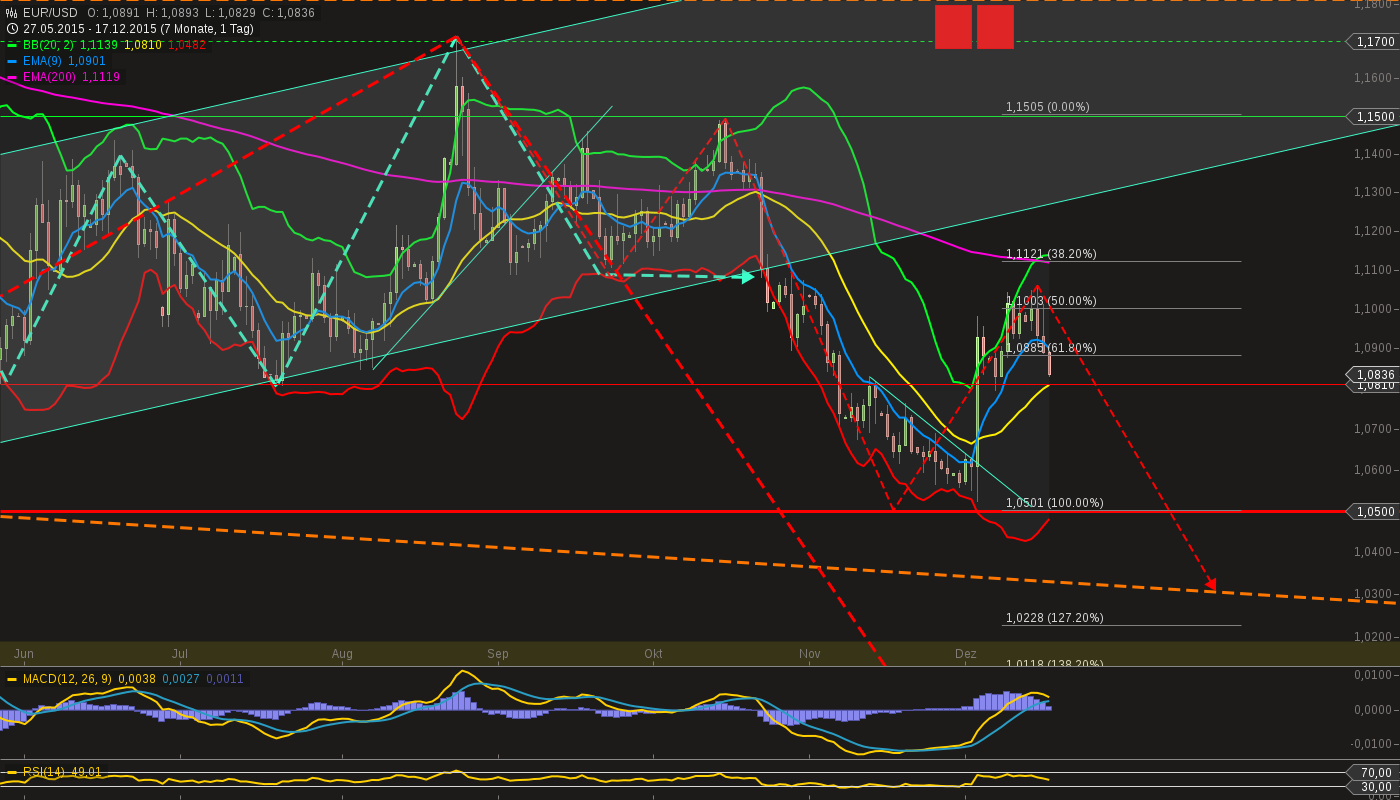Click the upper Bollinger value 1,1139
The height and width of the screenshot is (800, 1400).
click(x=99, y=45)
